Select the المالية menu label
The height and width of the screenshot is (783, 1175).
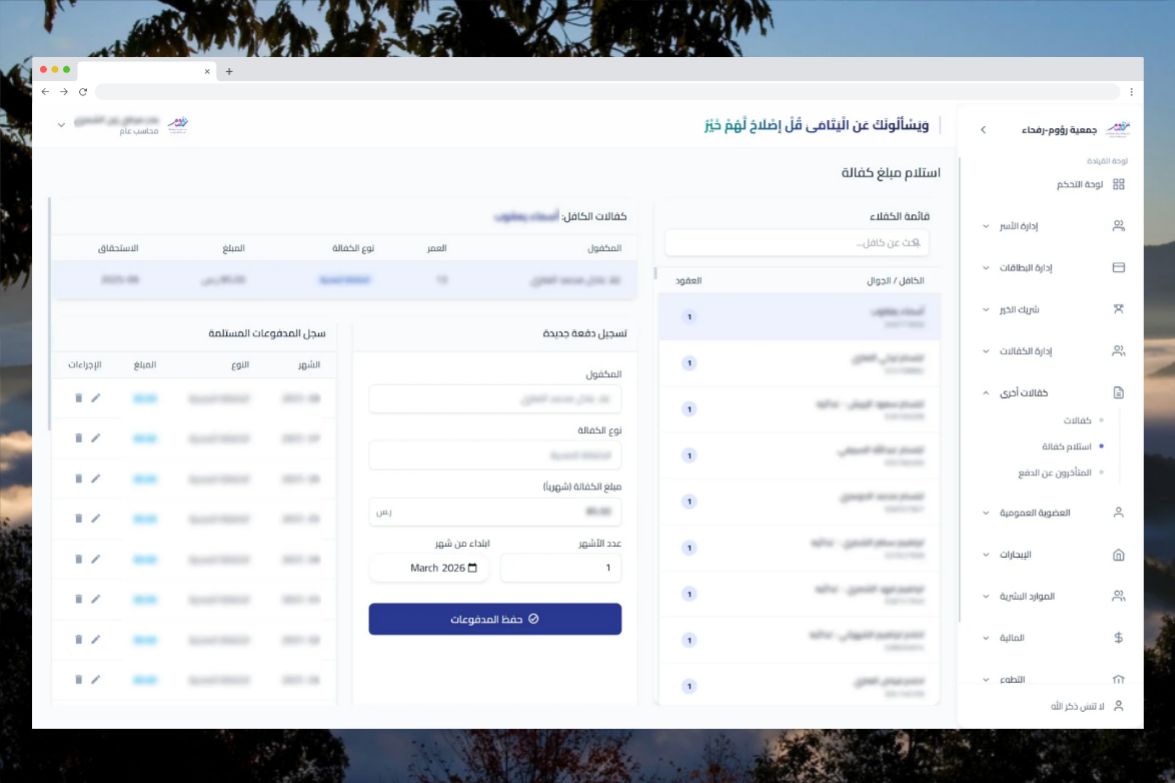coord(1012,638)
